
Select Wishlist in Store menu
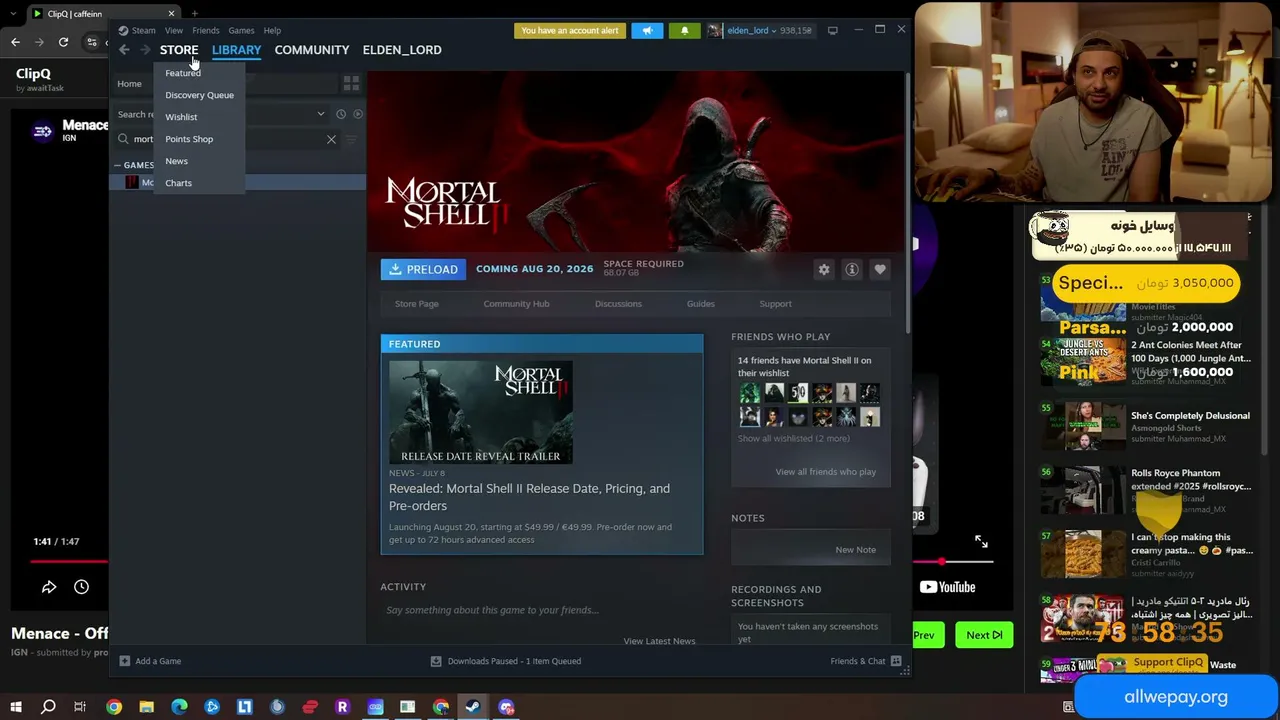pyautogui.click(x=181, y=117)
